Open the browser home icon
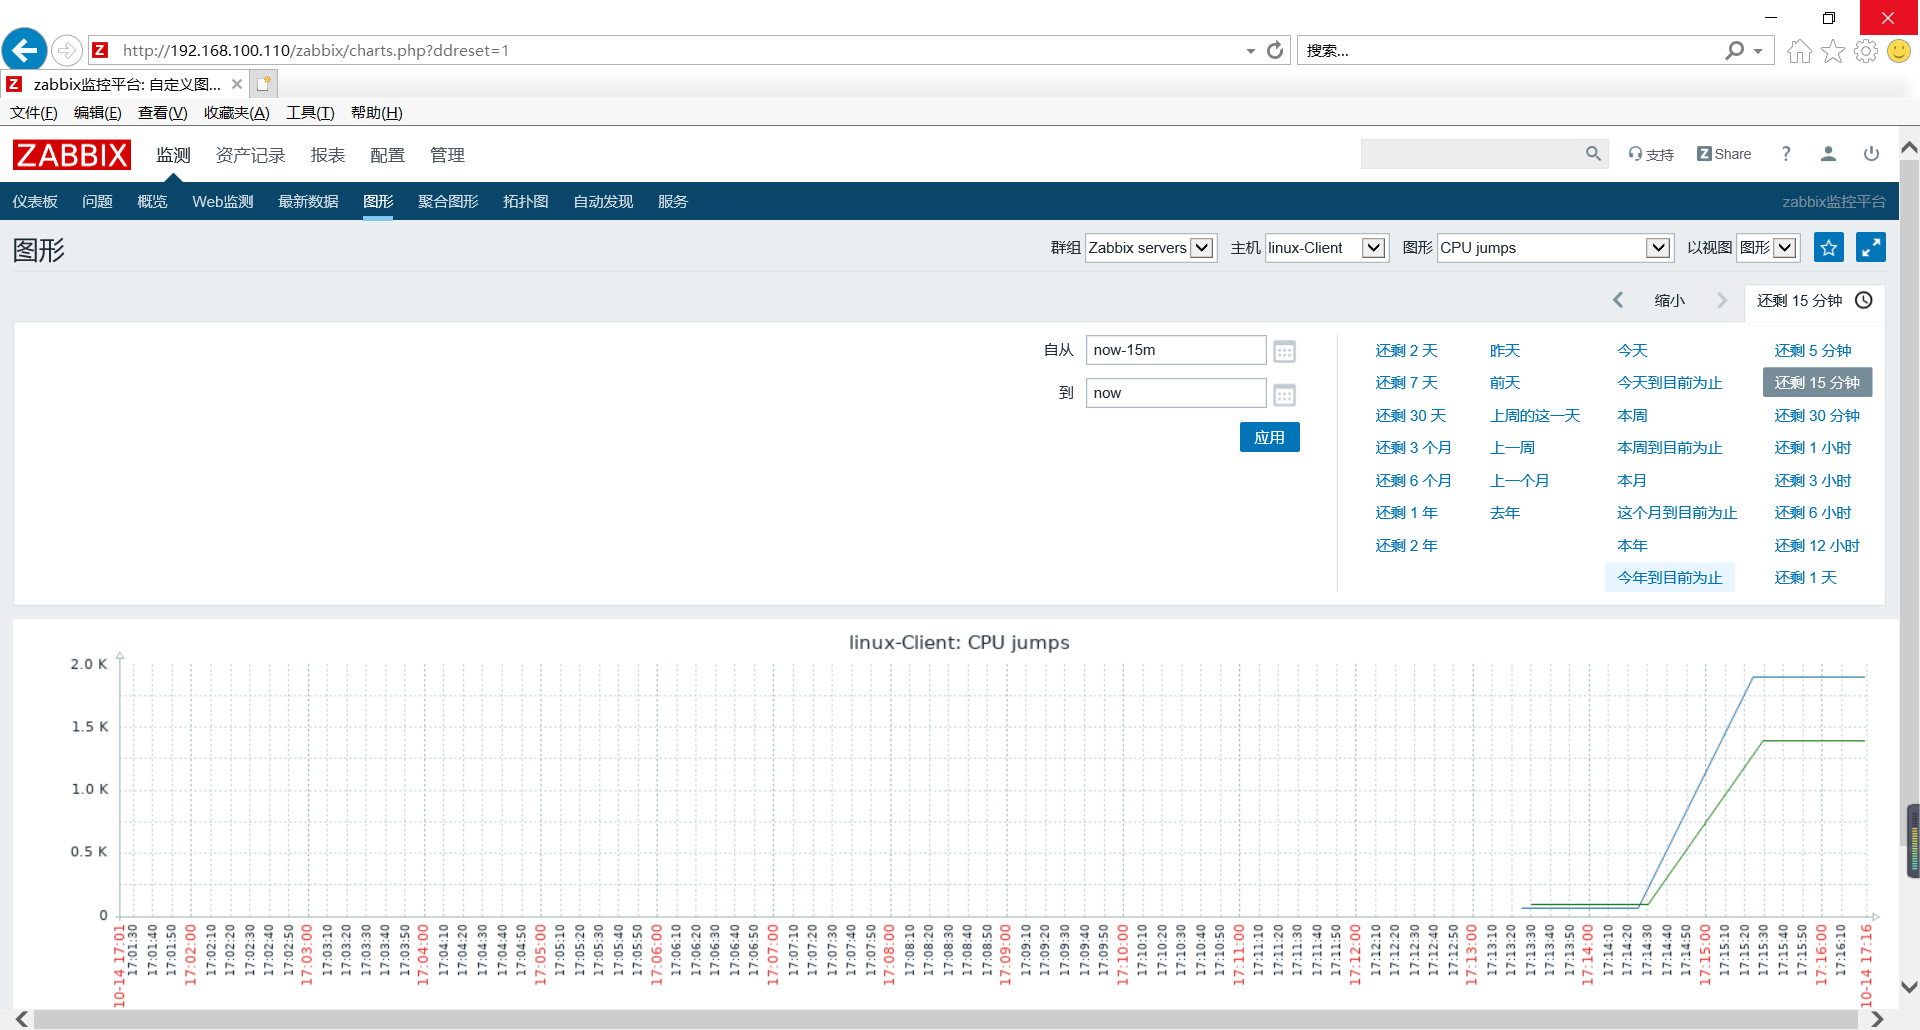Image resolution: width=1920 pixels, height=1030 pixels. coord(1799,51)
